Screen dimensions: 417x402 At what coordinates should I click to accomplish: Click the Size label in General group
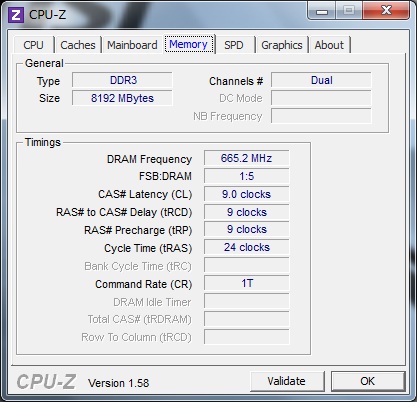(x=49, y=98)
